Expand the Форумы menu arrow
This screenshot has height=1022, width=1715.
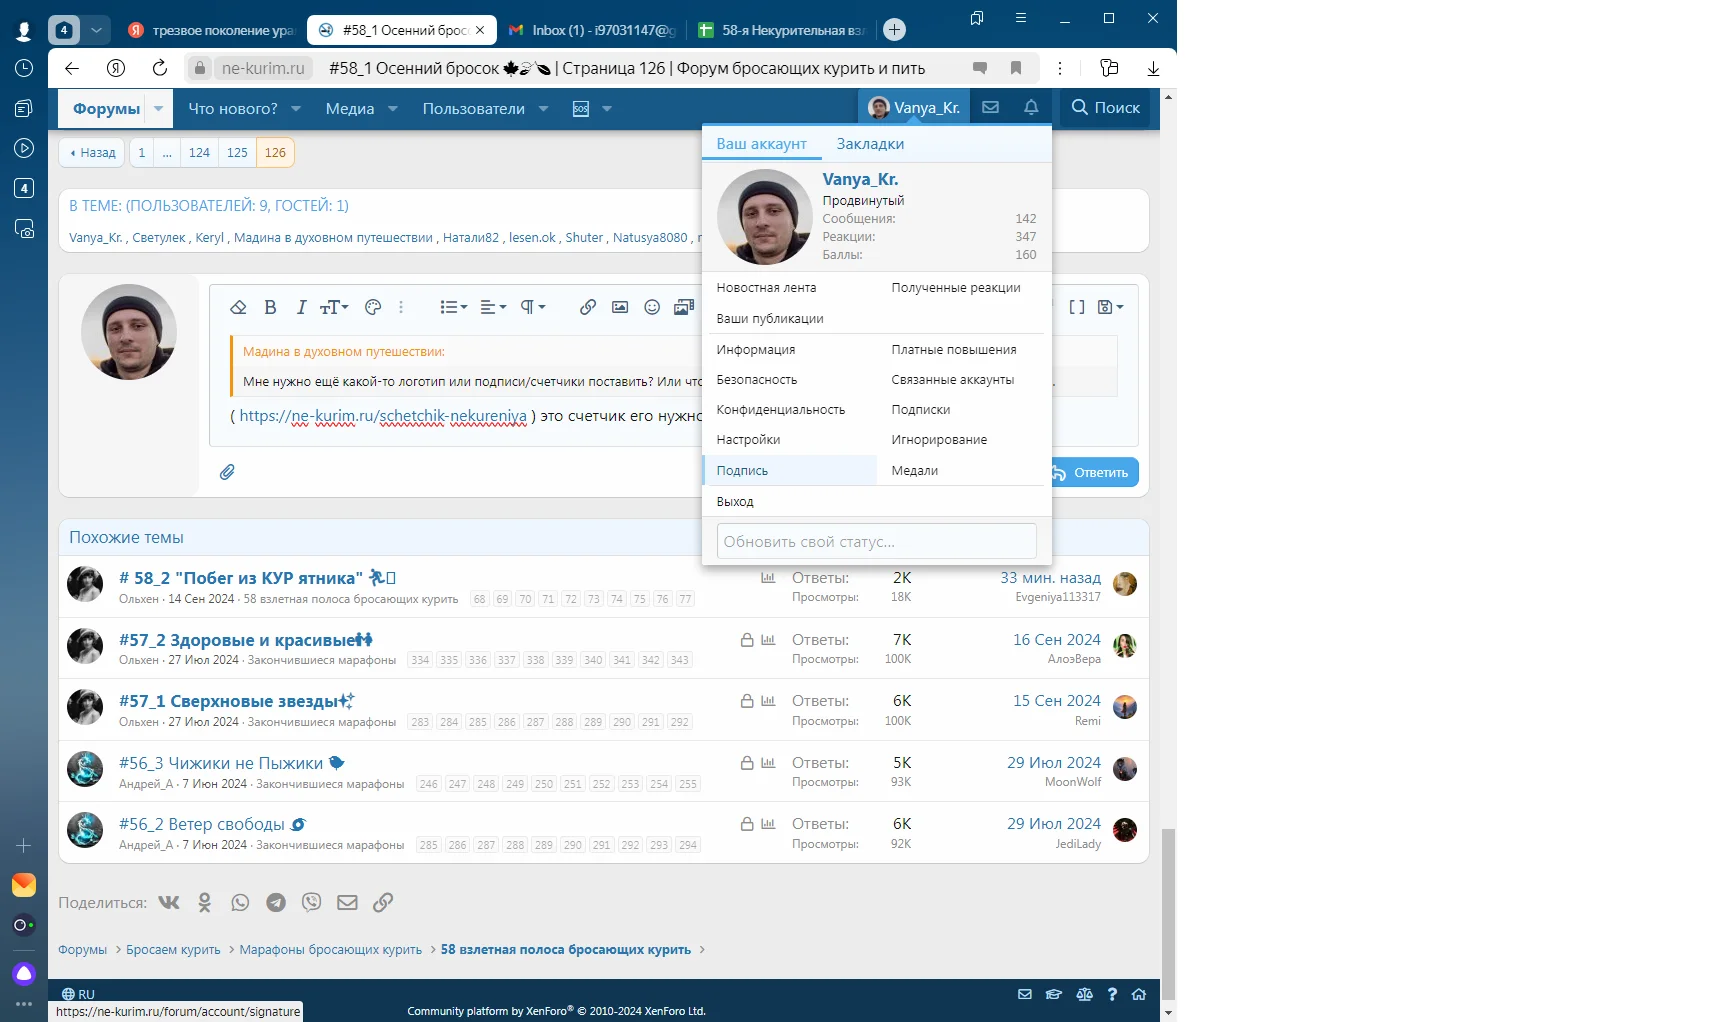tap(158, 108)
